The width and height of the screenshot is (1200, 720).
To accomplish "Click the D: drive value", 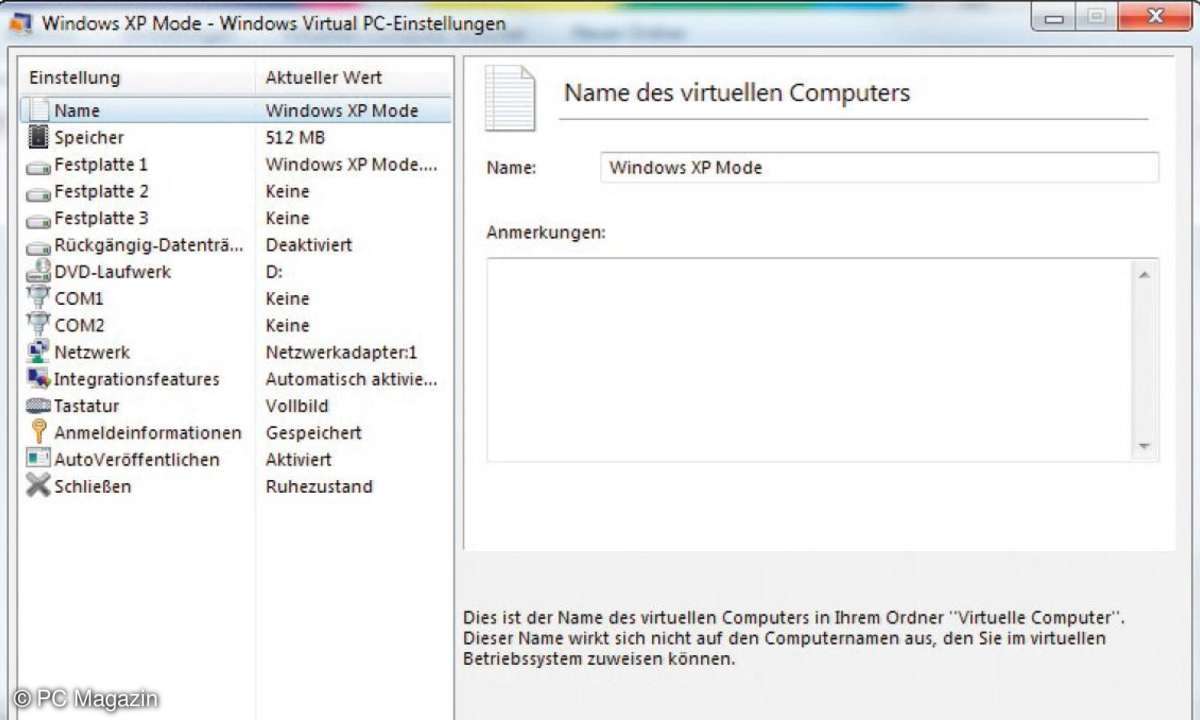I will [x=275, y=272].
